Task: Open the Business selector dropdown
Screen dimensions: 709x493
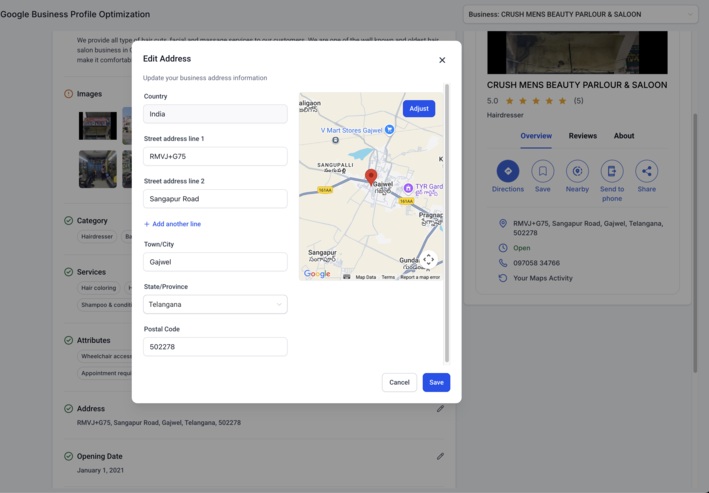Action: pos(581,14)
